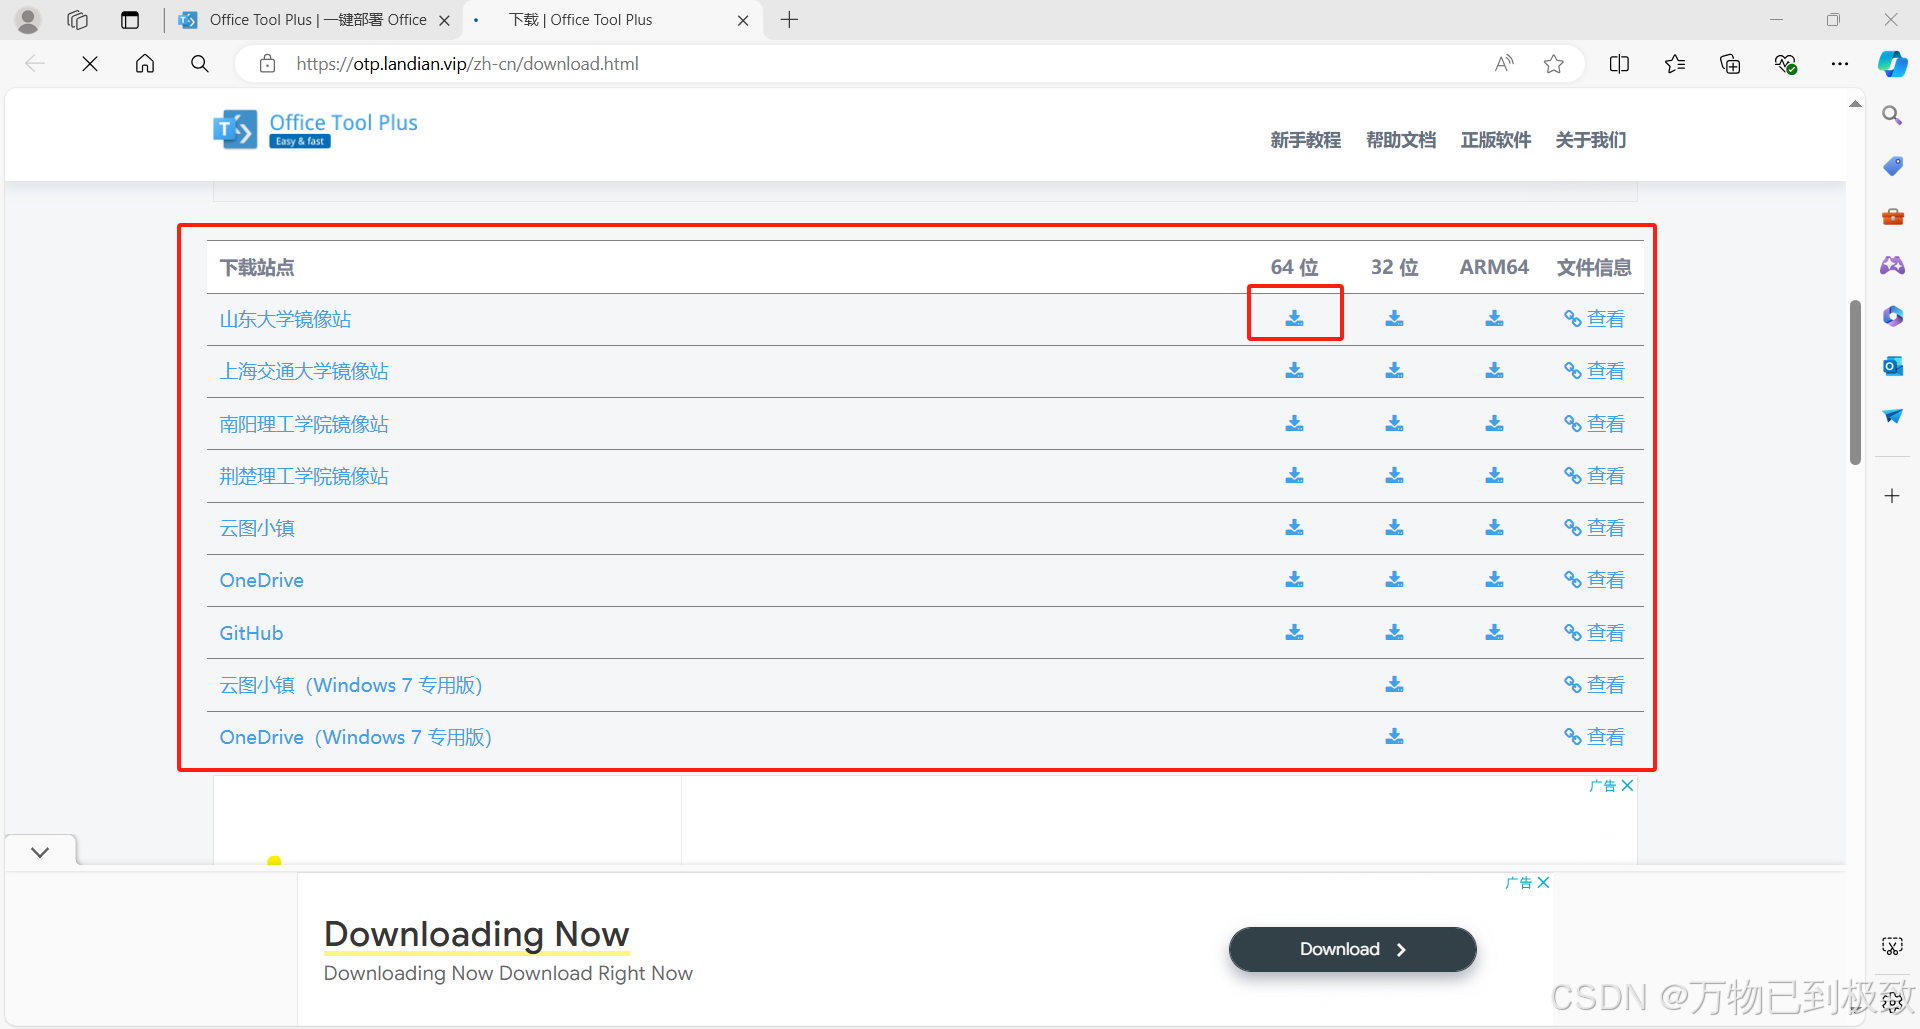Viewport: 1920px width, 1029px height.
Task: Download 32-bit from Jingchu (荆楚理工学院) mirror
Action: [1394, 475]
